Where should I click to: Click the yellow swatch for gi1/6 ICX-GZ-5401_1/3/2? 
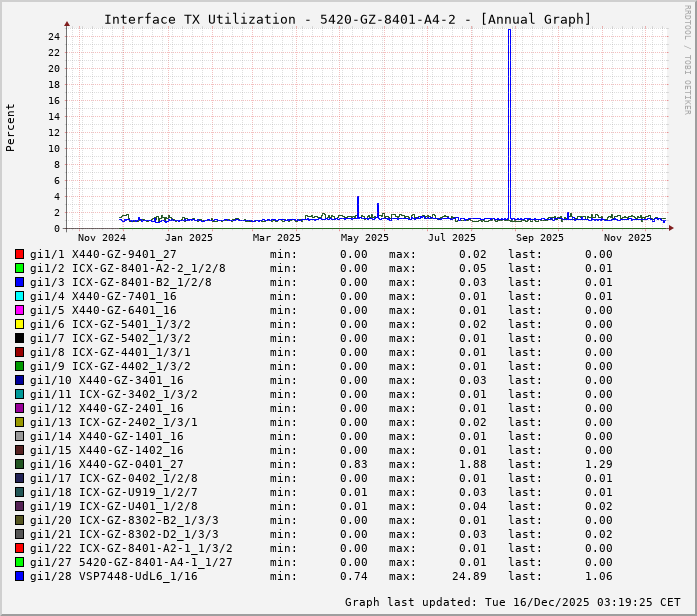(19, 324)
